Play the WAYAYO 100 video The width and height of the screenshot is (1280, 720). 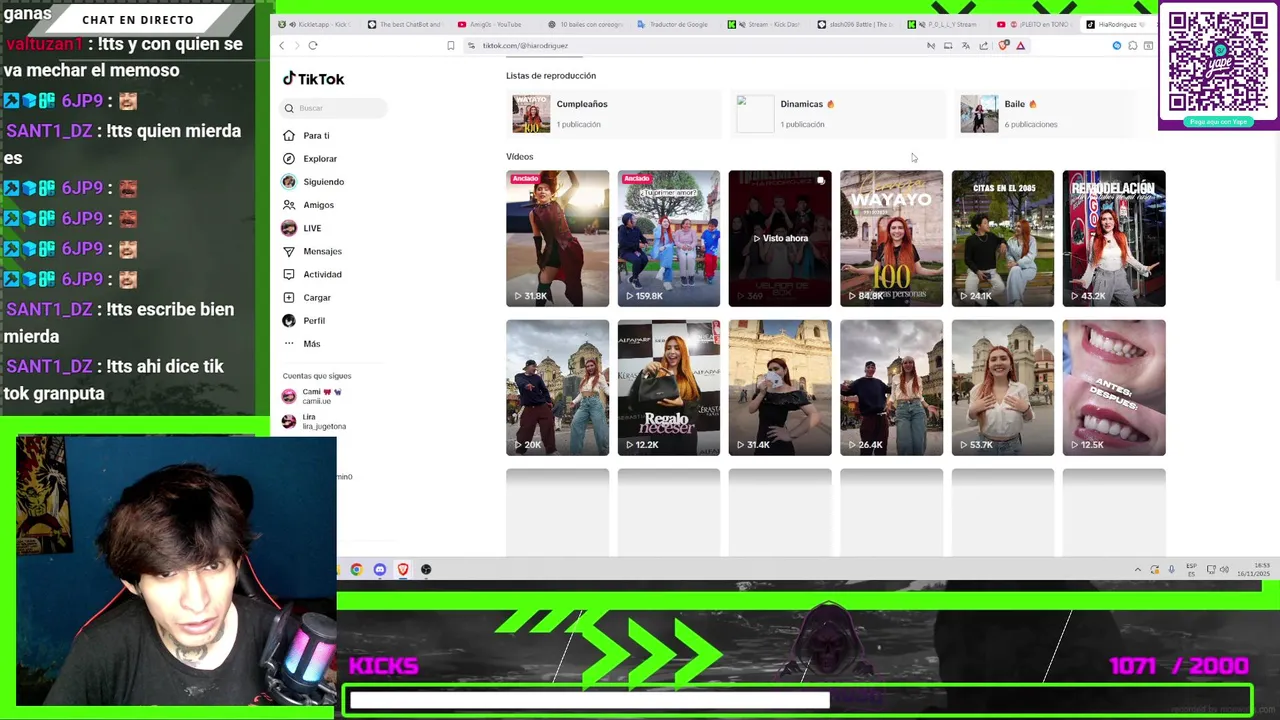891,238
